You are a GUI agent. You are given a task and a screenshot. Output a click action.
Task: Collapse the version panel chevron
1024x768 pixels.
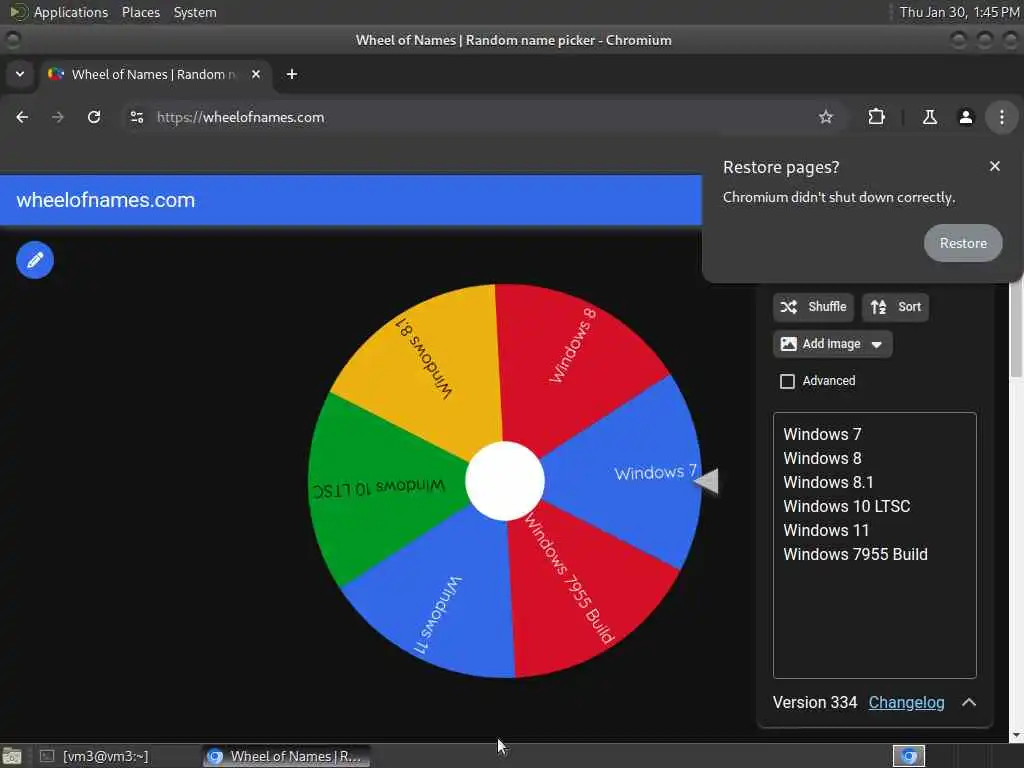[968, 703]
